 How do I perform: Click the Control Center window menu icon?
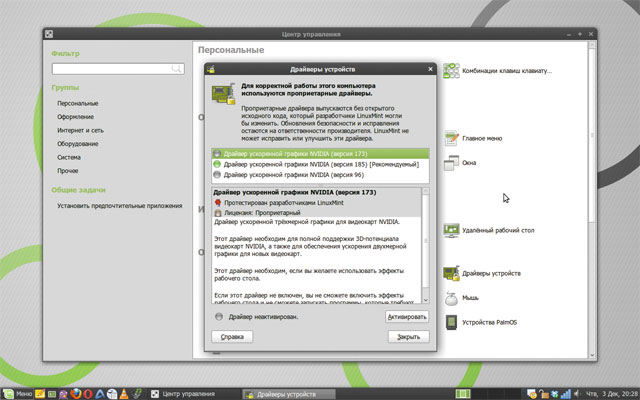(49, 34)
